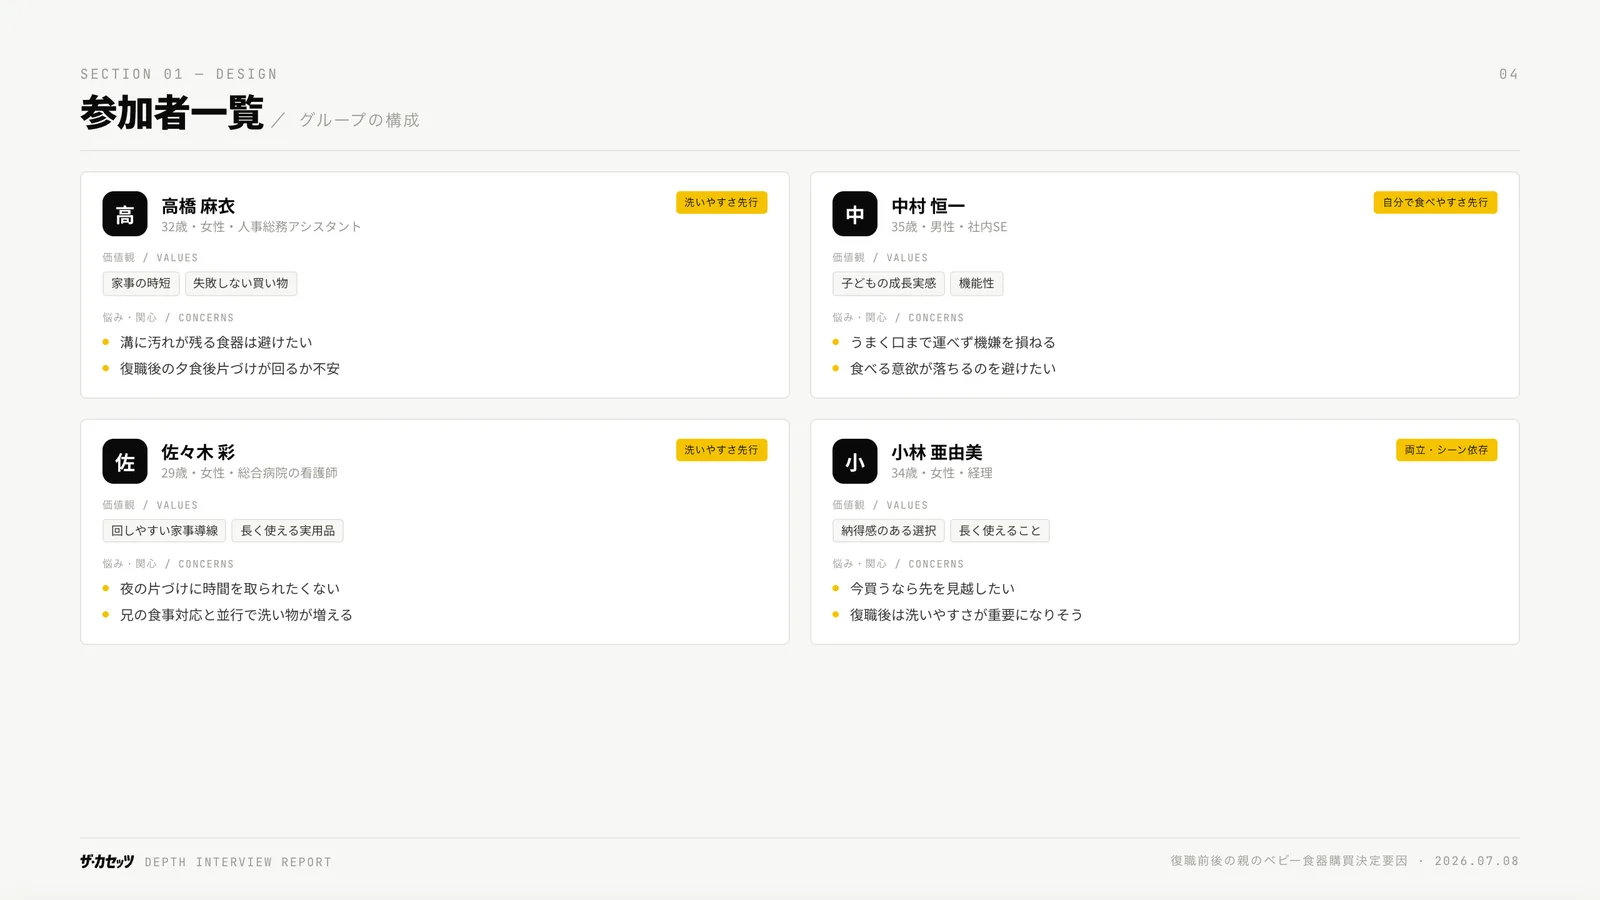Click the 失敗しない買い物 value tag

pos(241,283)
